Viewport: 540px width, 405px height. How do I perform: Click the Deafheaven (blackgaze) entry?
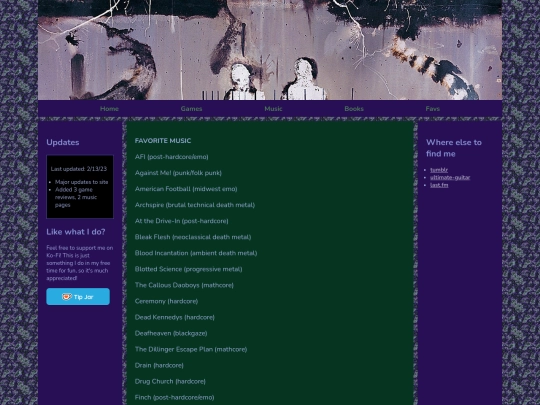click(171, 333)
